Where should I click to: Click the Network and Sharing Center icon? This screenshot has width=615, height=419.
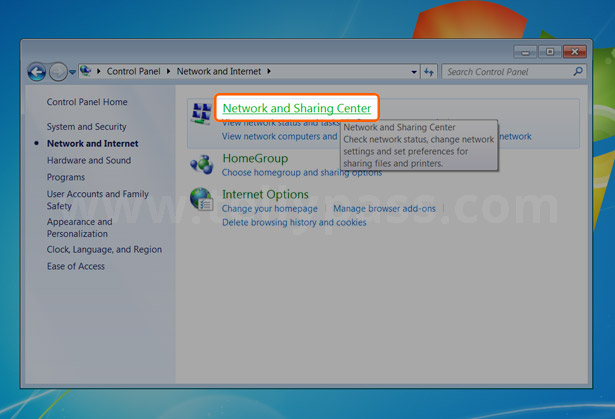click(x=202, y=113)
